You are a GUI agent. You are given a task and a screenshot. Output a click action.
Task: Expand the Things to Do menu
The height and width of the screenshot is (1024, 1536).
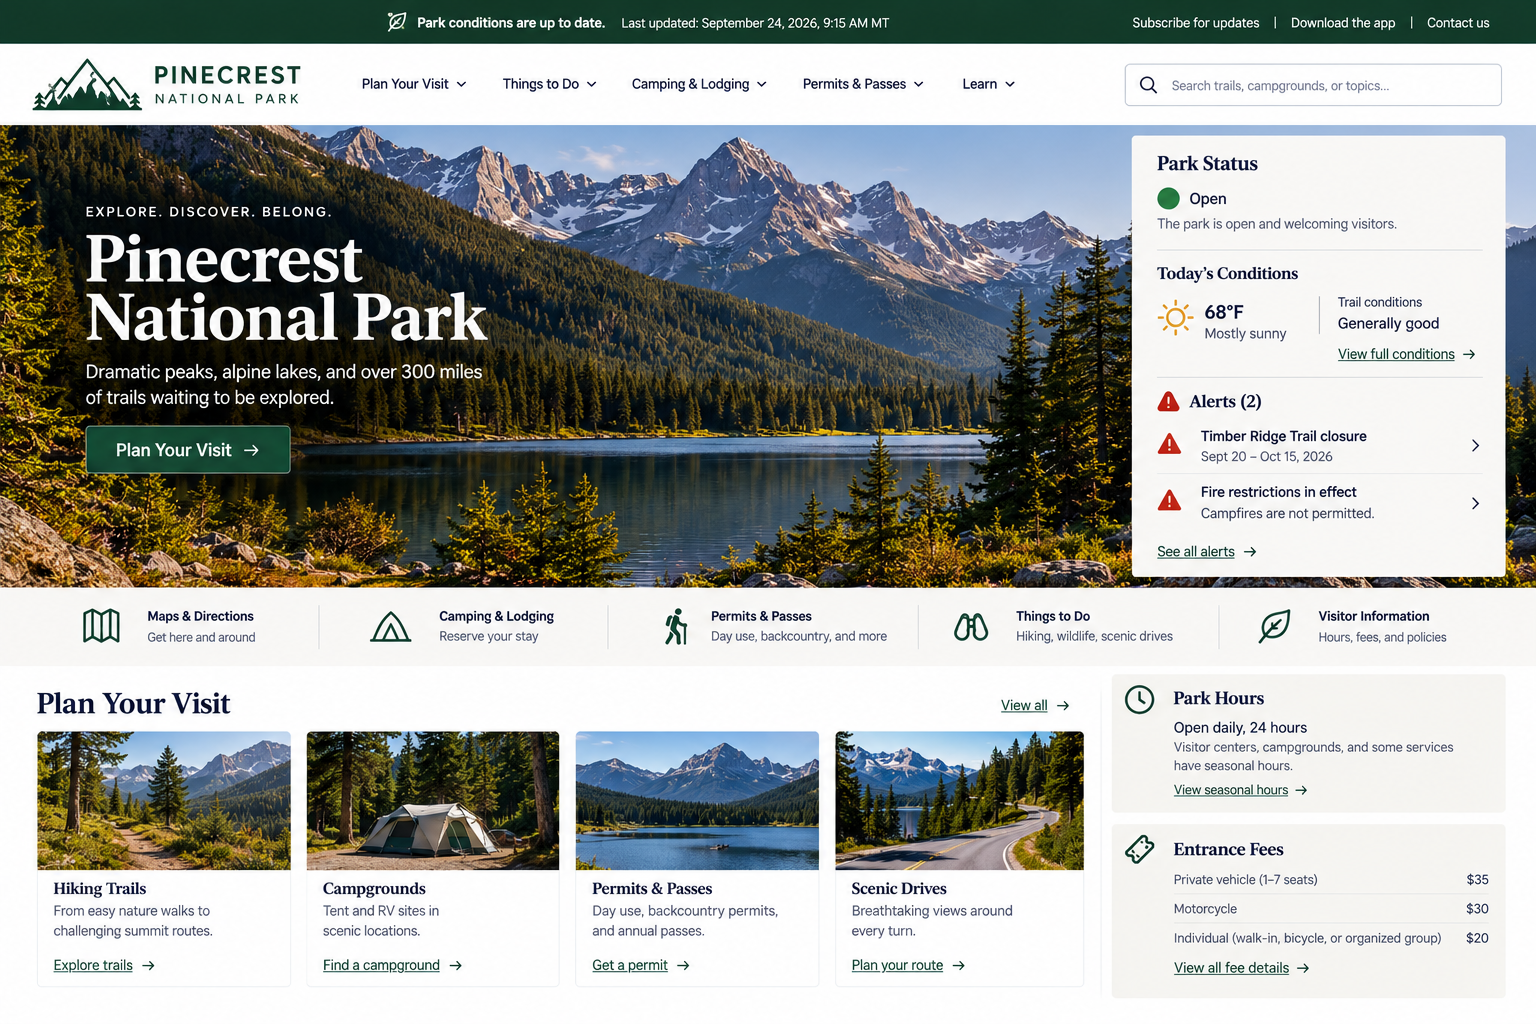coord(550,84)
